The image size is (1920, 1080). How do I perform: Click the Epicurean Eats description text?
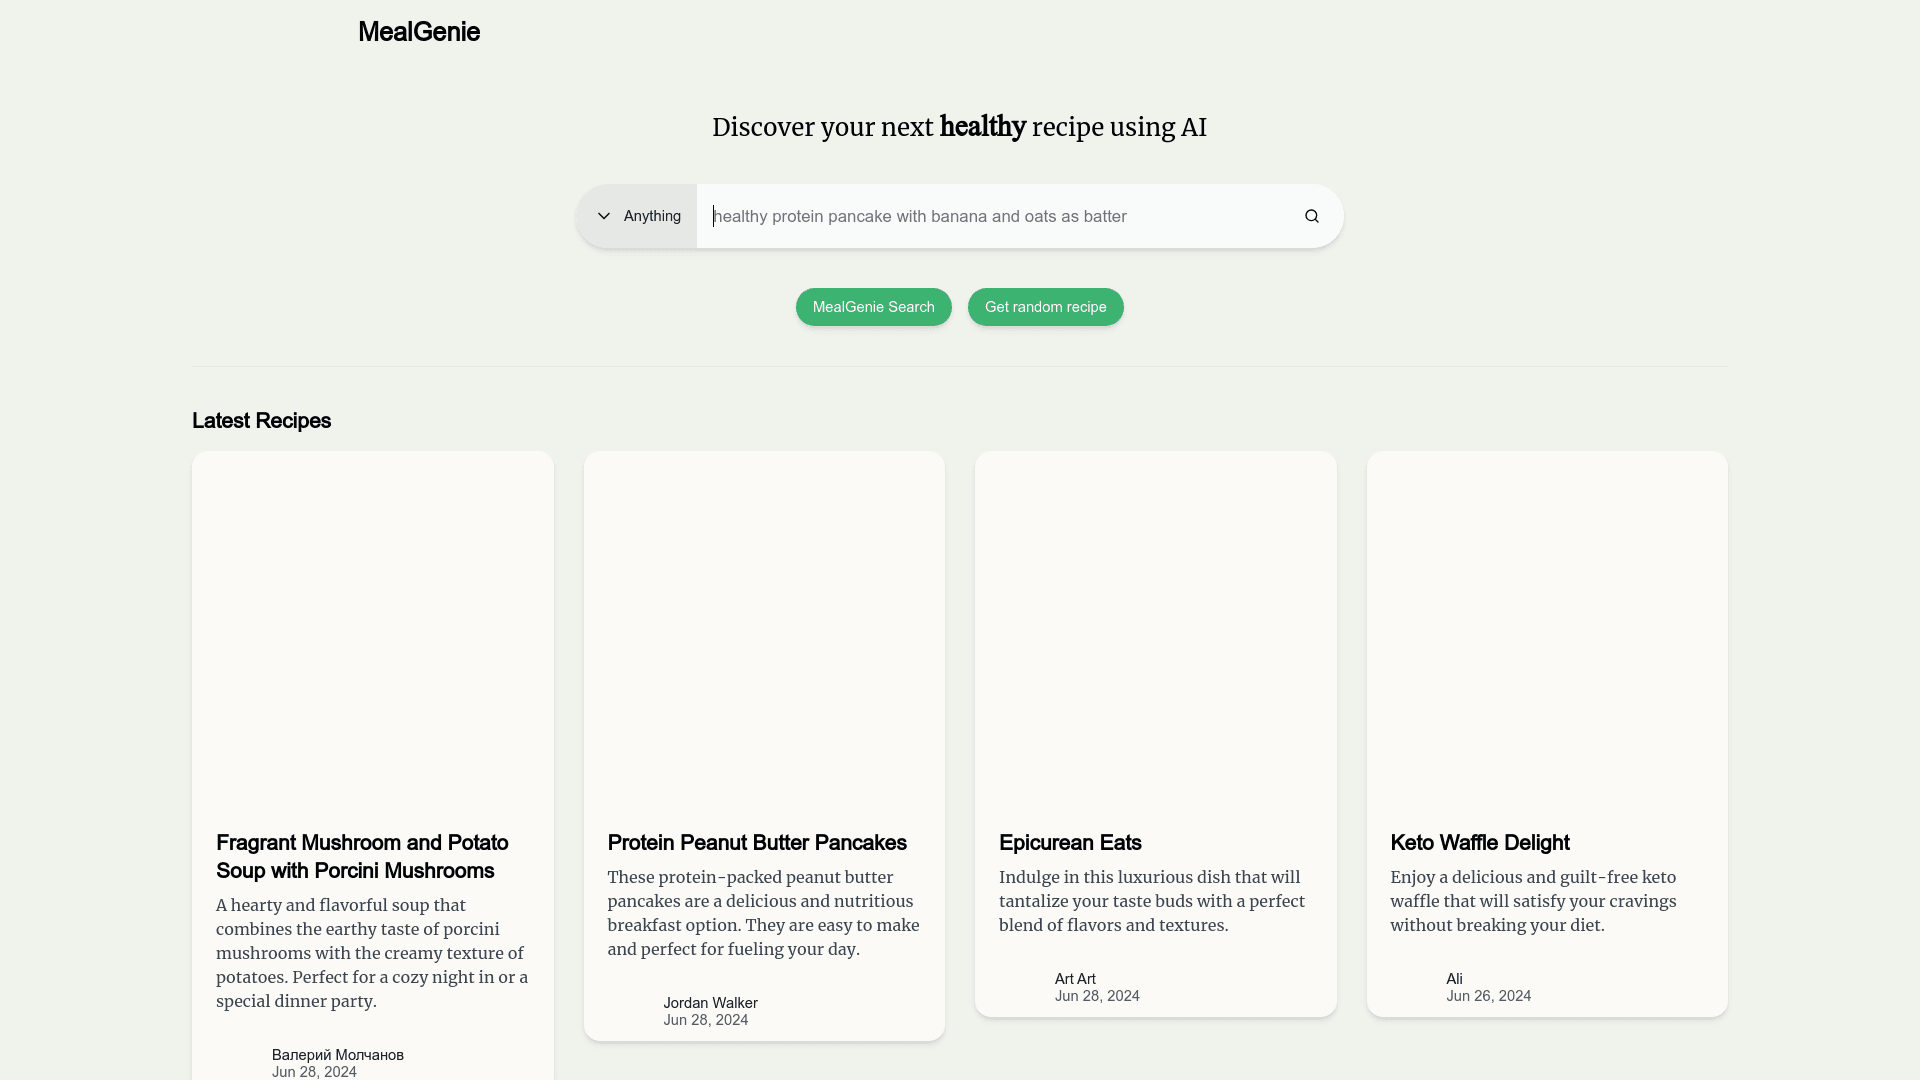click(x=1151, y=901)
